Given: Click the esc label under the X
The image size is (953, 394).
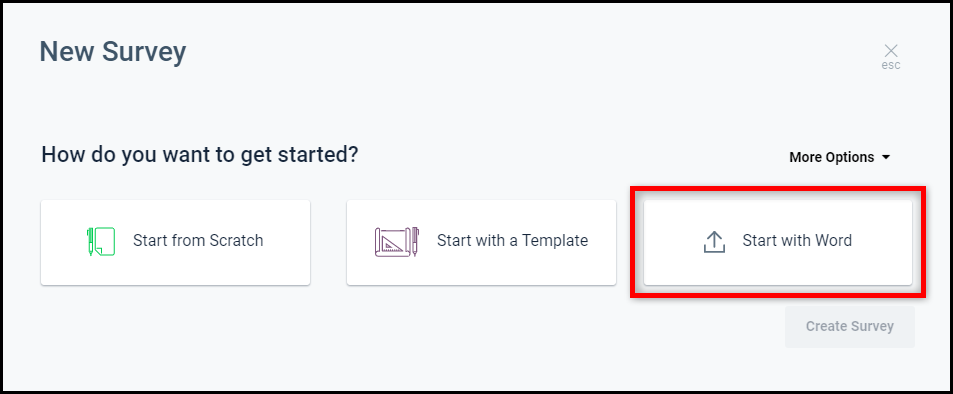Looking at the screenshot, I should 891,65.
